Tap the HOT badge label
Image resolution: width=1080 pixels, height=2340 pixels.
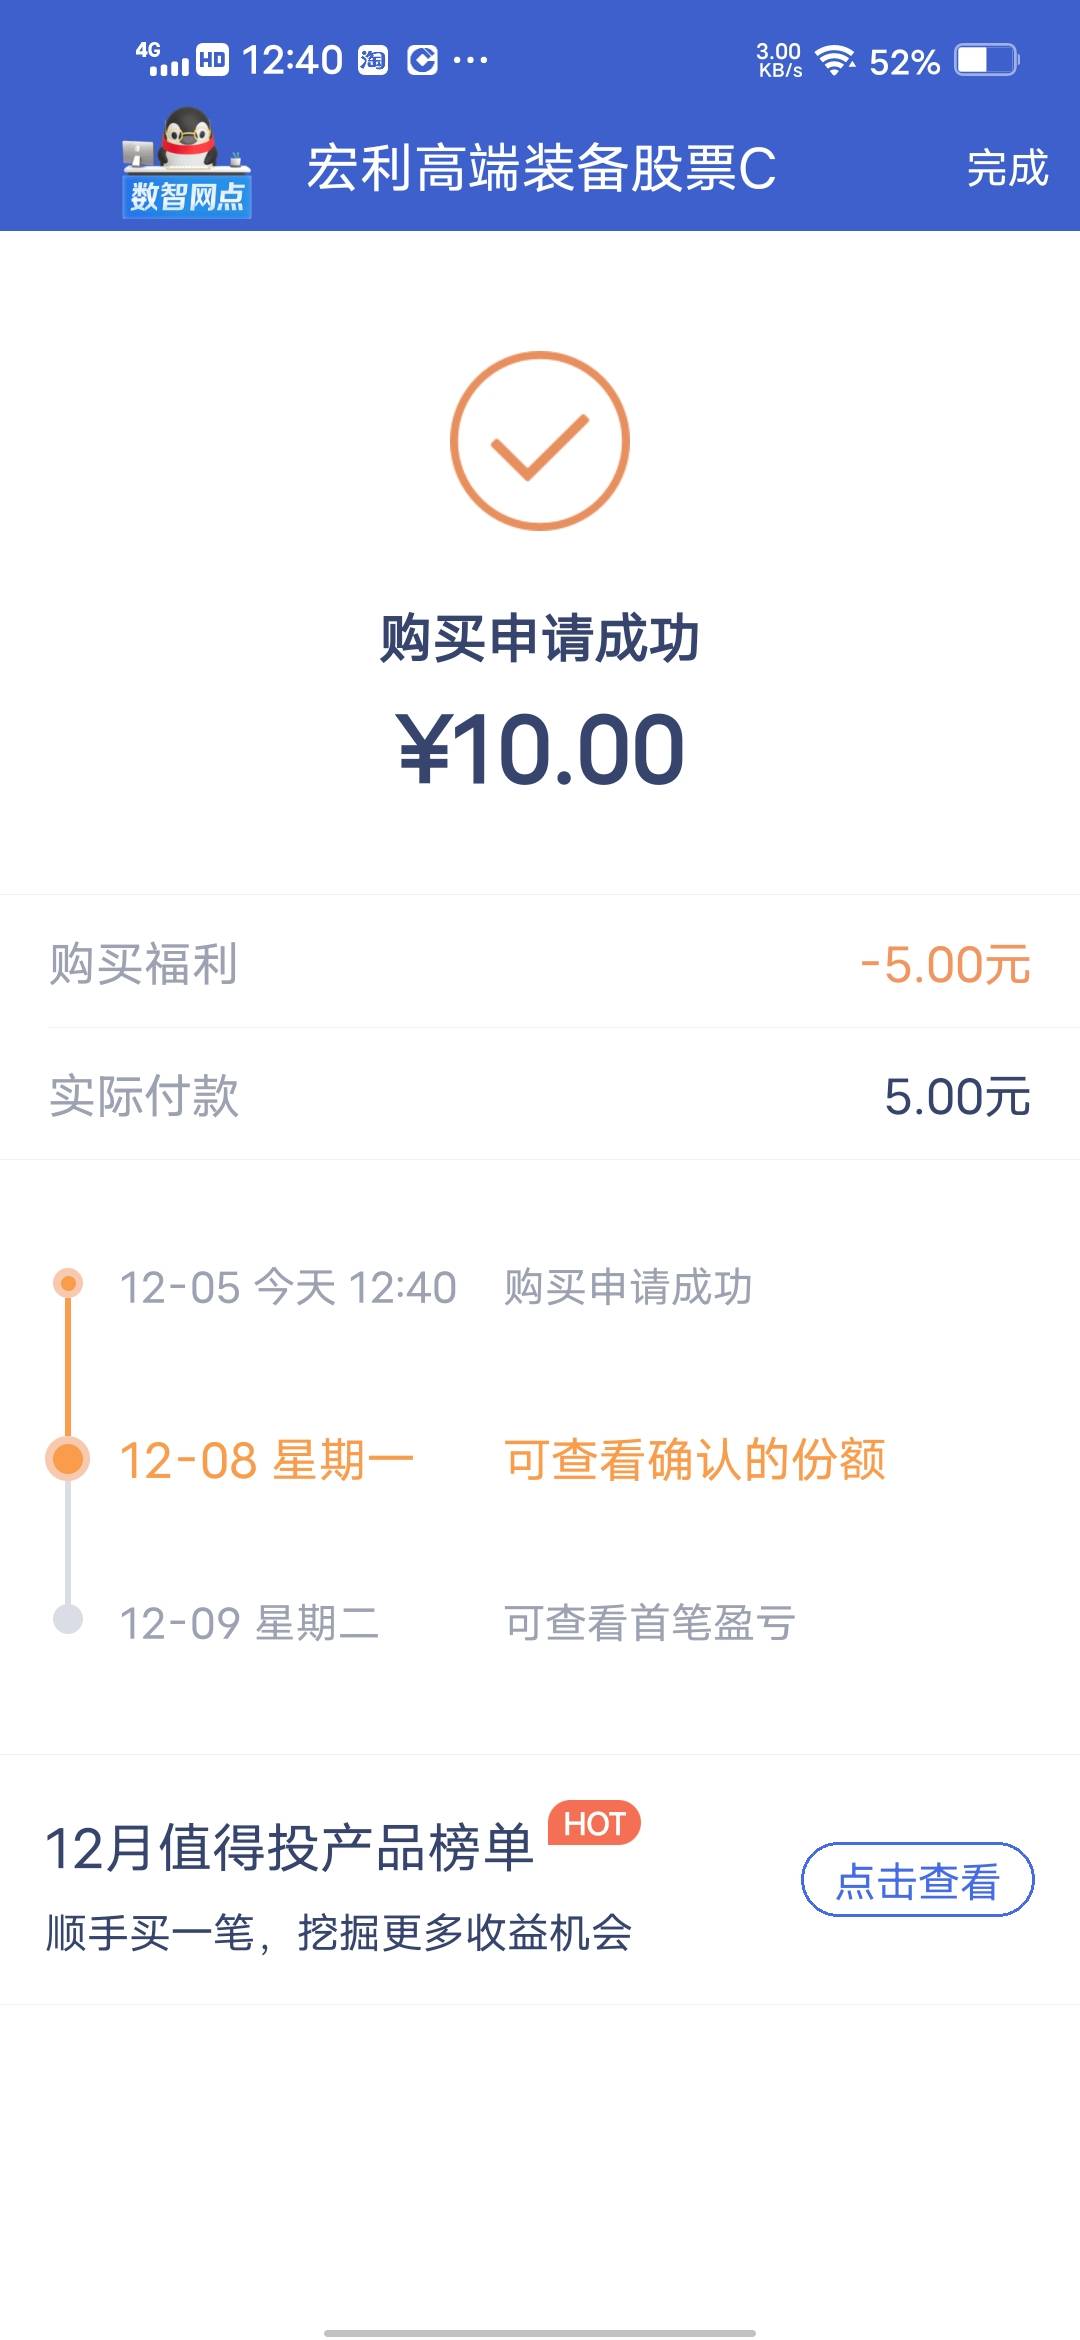pos(594,1824)
